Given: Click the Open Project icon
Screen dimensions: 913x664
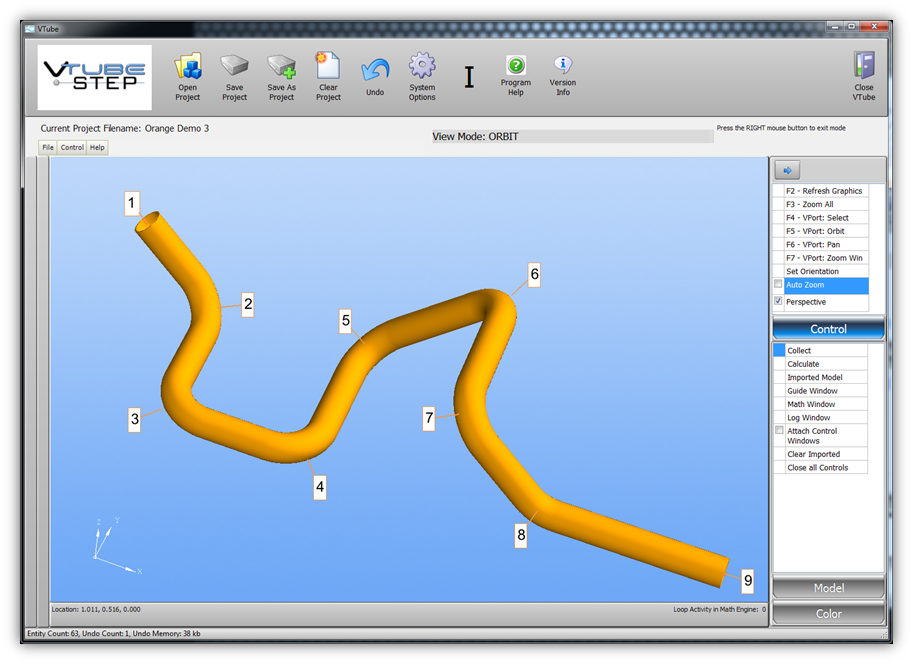Looking at the screenshot, I should coord(188,68).
